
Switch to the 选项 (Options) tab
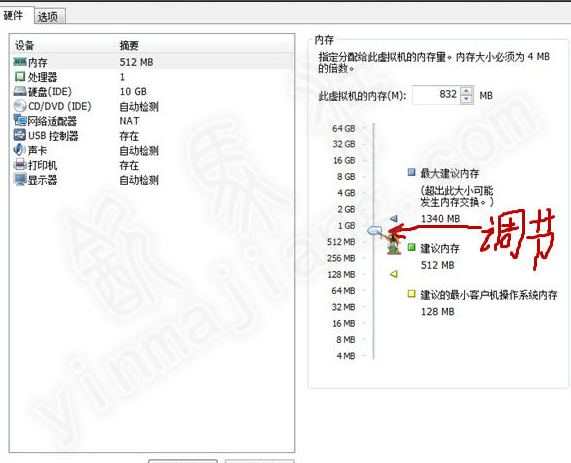48,16
